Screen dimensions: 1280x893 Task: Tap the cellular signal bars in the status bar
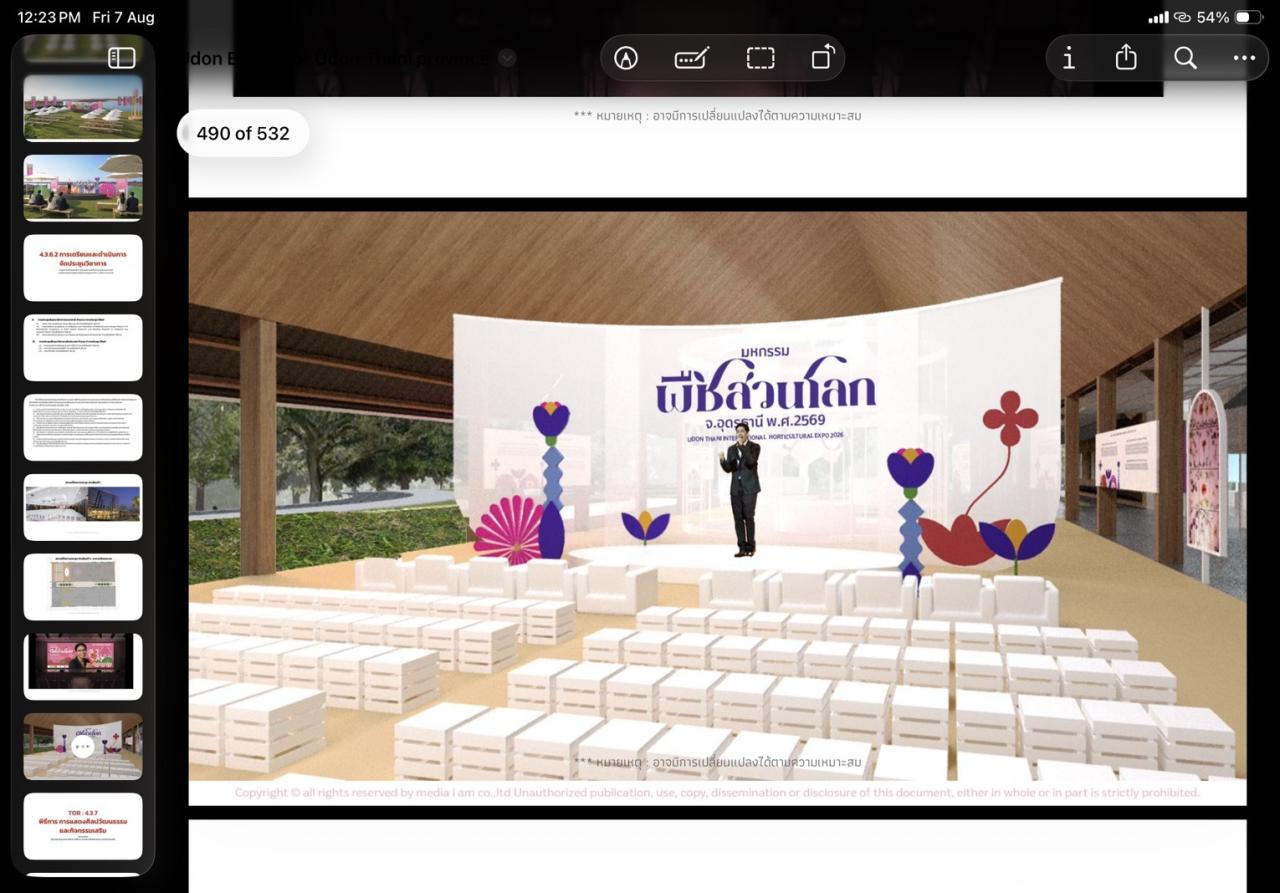pyautogui.click(x=1158, y=17)
